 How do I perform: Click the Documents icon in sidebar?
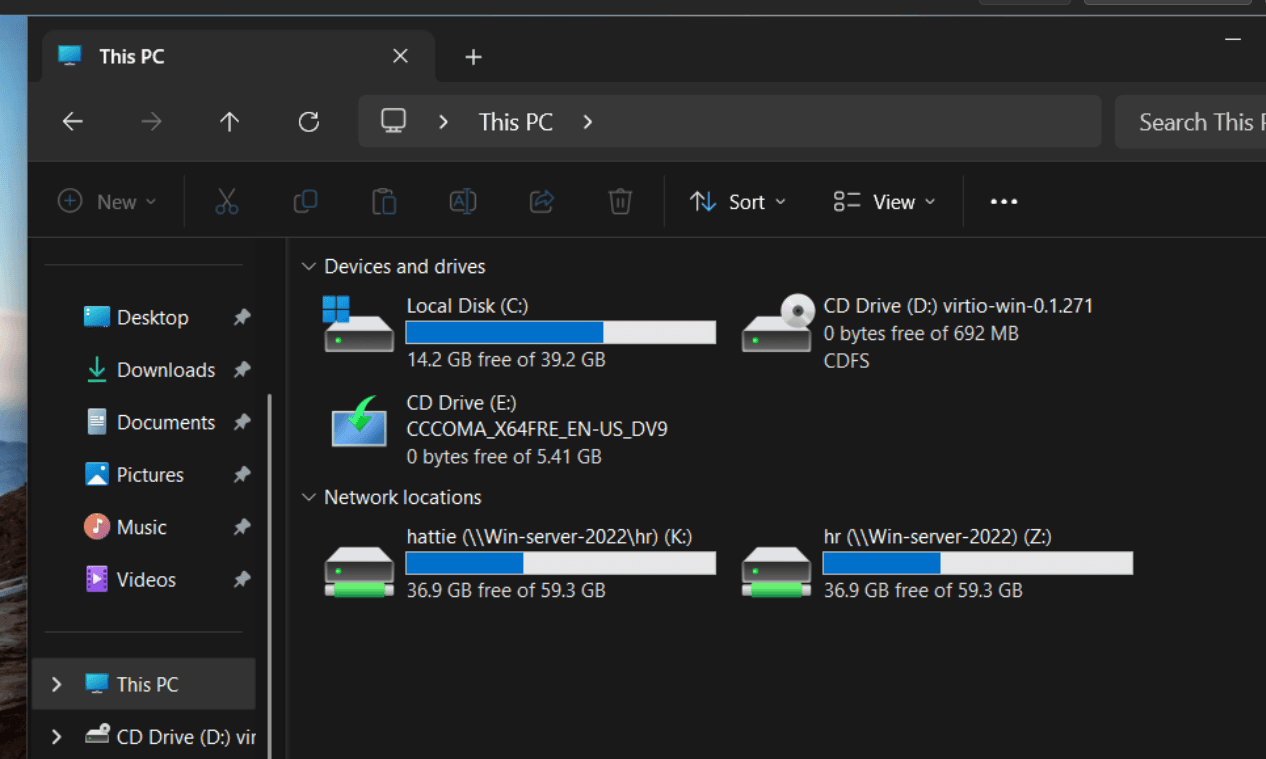tap(96, 422)
